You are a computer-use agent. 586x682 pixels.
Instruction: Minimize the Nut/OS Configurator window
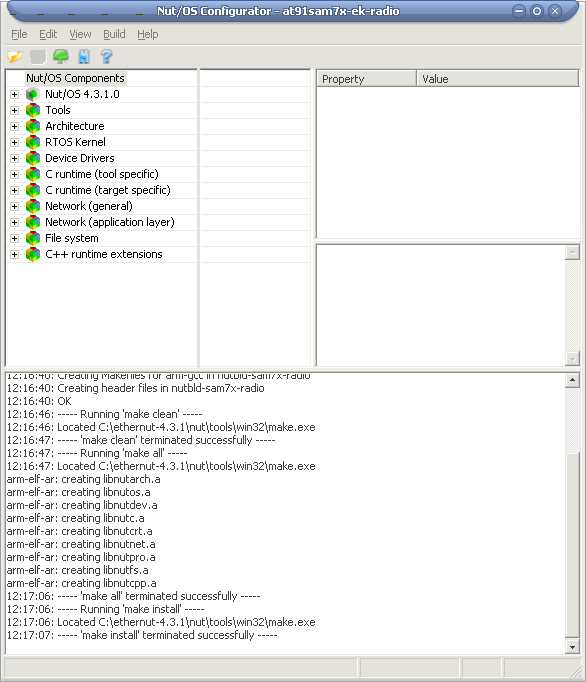pyautogui.click(x=519, y=11)
